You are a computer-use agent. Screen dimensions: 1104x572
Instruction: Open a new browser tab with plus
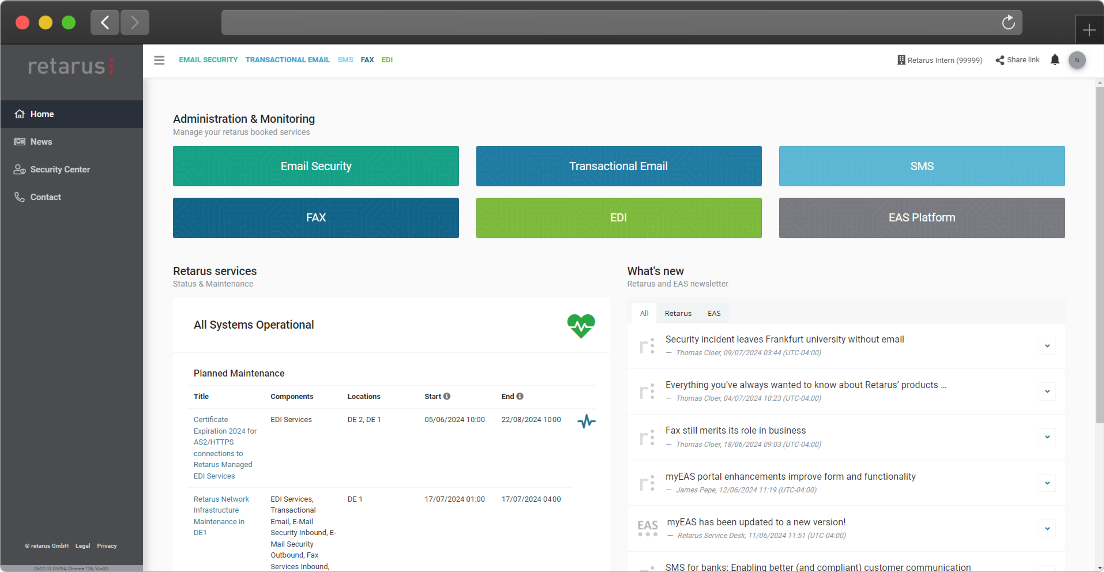click(1089, 30)
